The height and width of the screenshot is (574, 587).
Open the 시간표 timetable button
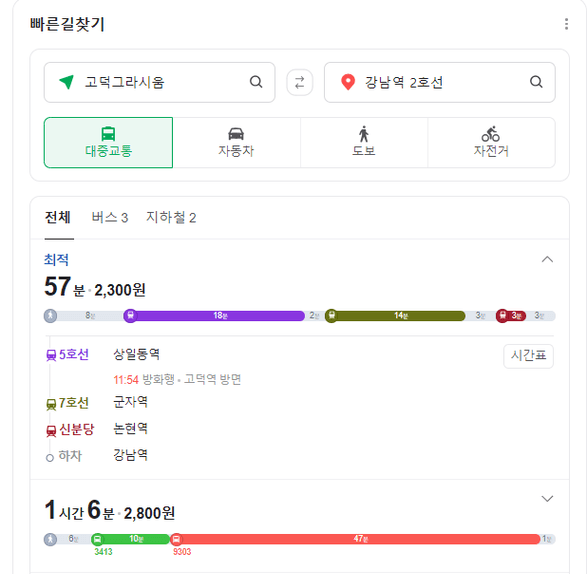pyautogui.click(x=528, y=356)
